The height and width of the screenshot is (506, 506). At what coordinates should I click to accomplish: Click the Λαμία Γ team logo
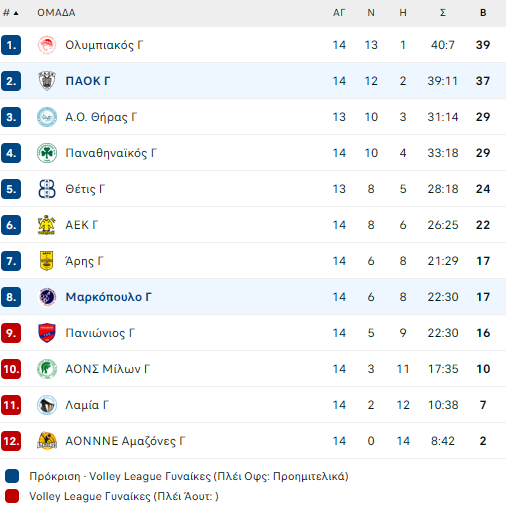47,405
